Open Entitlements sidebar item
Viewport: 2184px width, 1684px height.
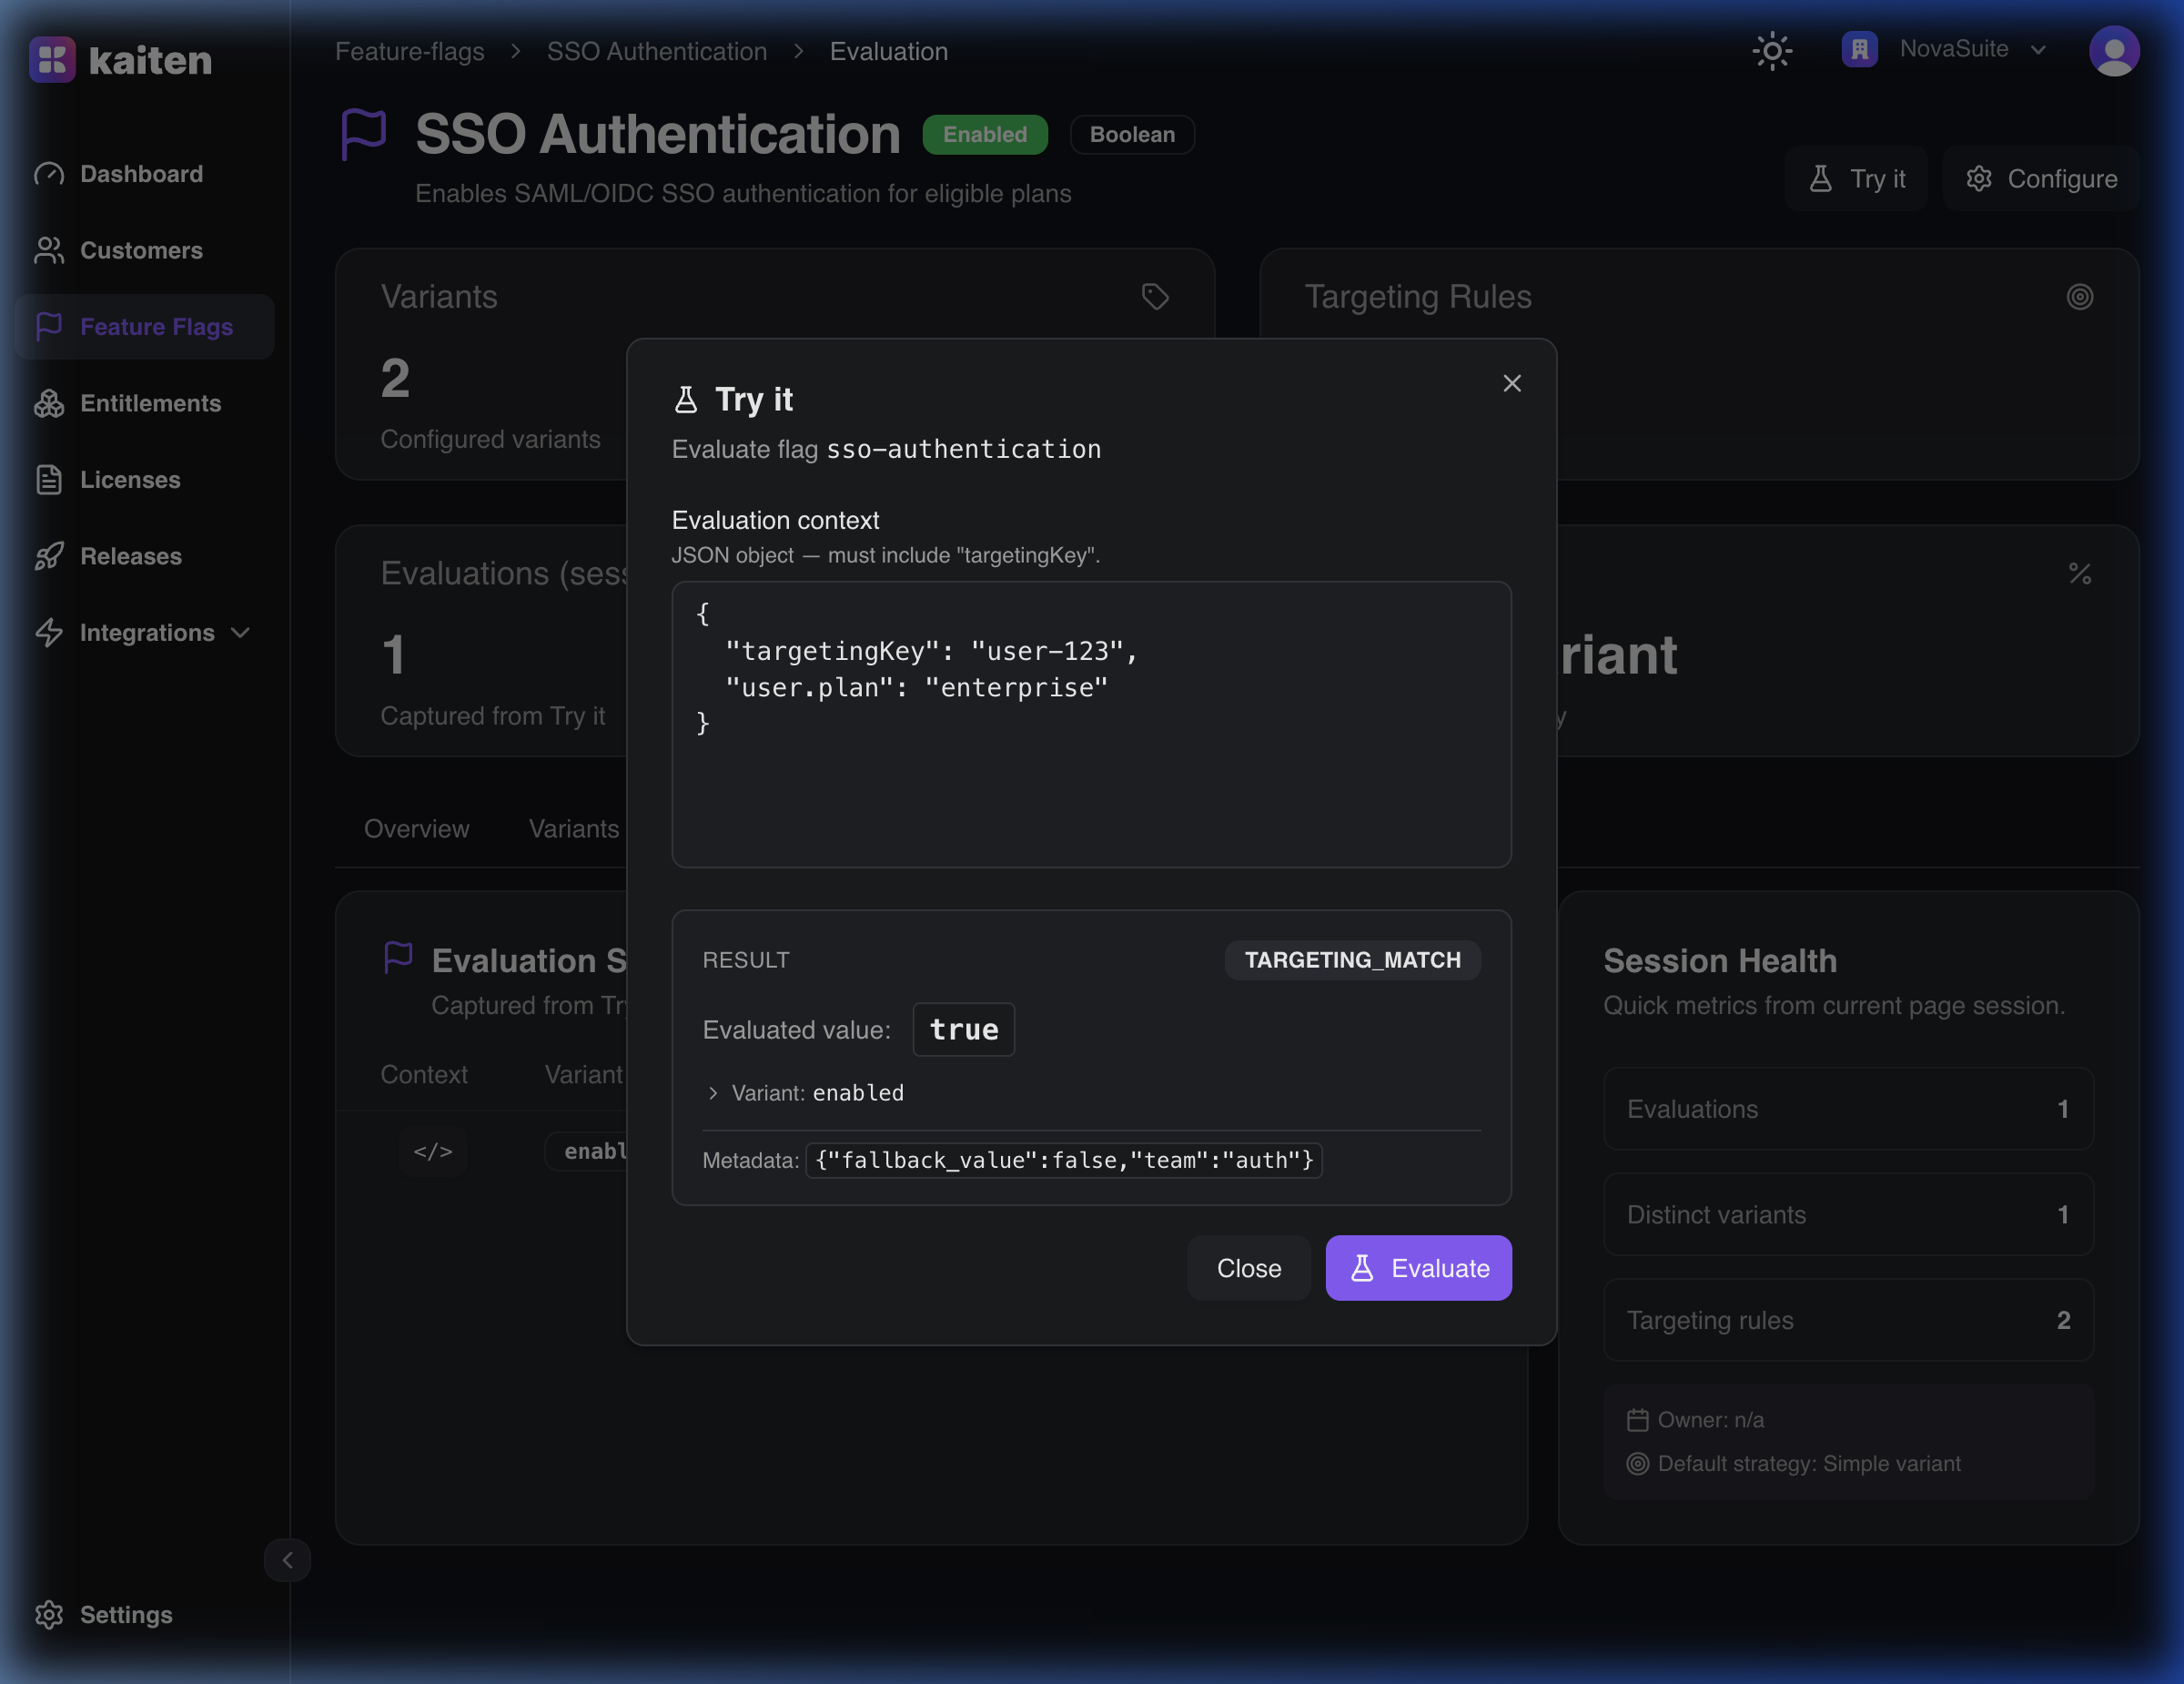150,403
